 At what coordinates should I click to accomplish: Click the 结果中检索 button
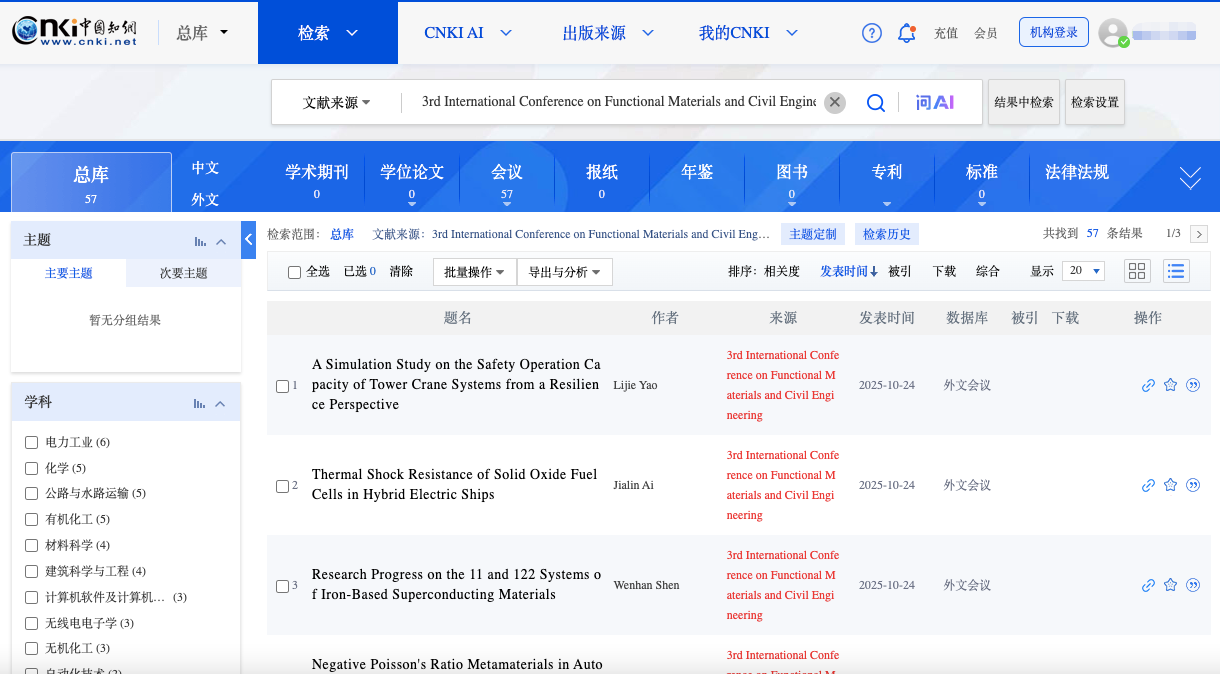coord(1024,102)
